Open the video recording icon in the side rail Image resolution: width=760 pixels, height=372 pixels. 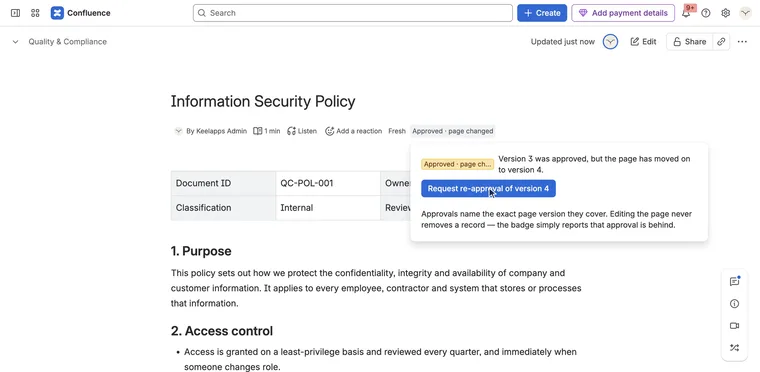coord(734,326)
